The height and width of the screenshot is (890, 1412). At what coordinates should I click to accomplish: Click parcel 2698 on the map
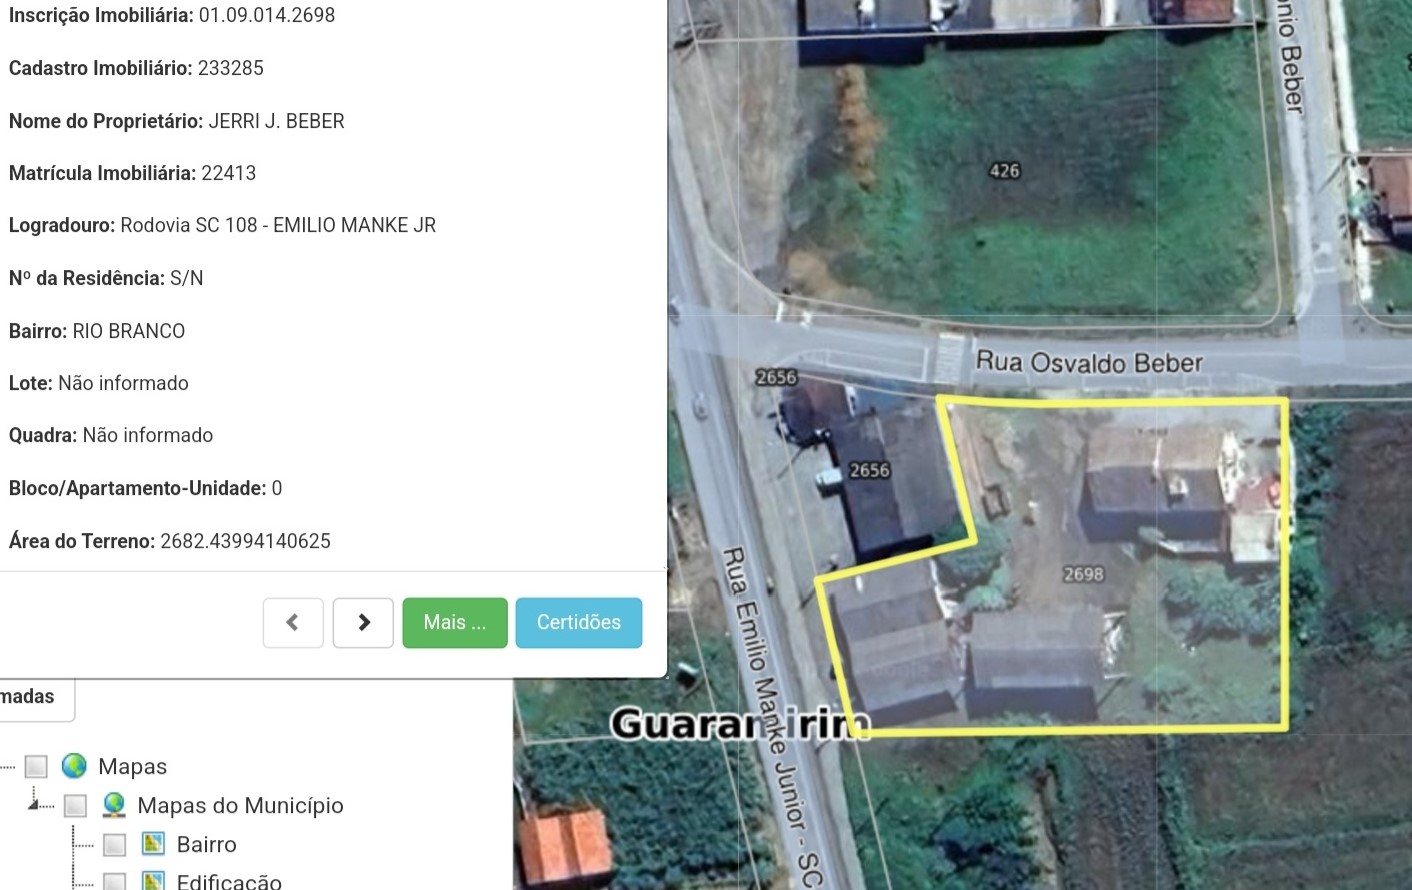[1083, 574]
